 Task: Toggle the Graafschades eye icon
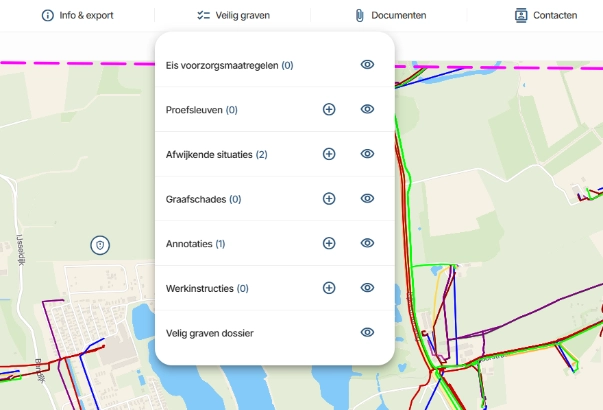pos(367,198)
